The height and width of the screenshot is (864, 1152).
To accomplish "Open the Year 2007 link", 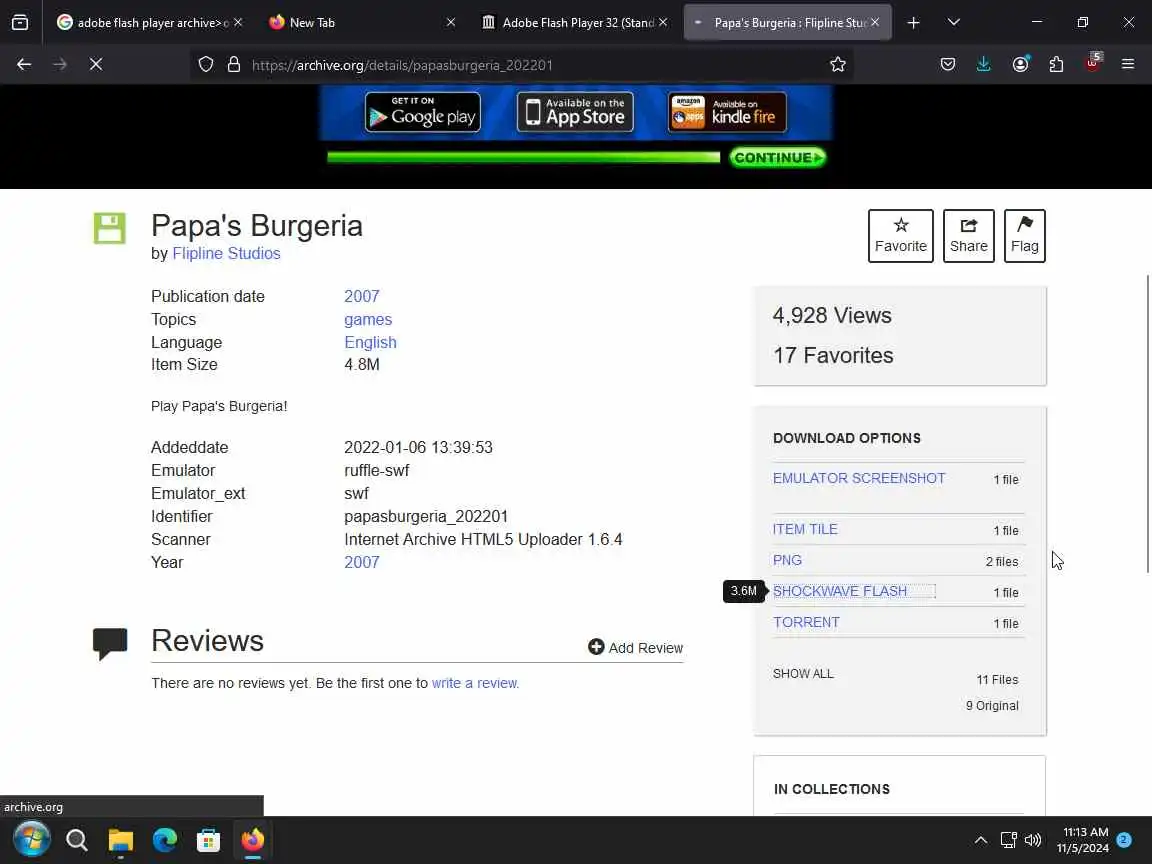I will [361, 562].
